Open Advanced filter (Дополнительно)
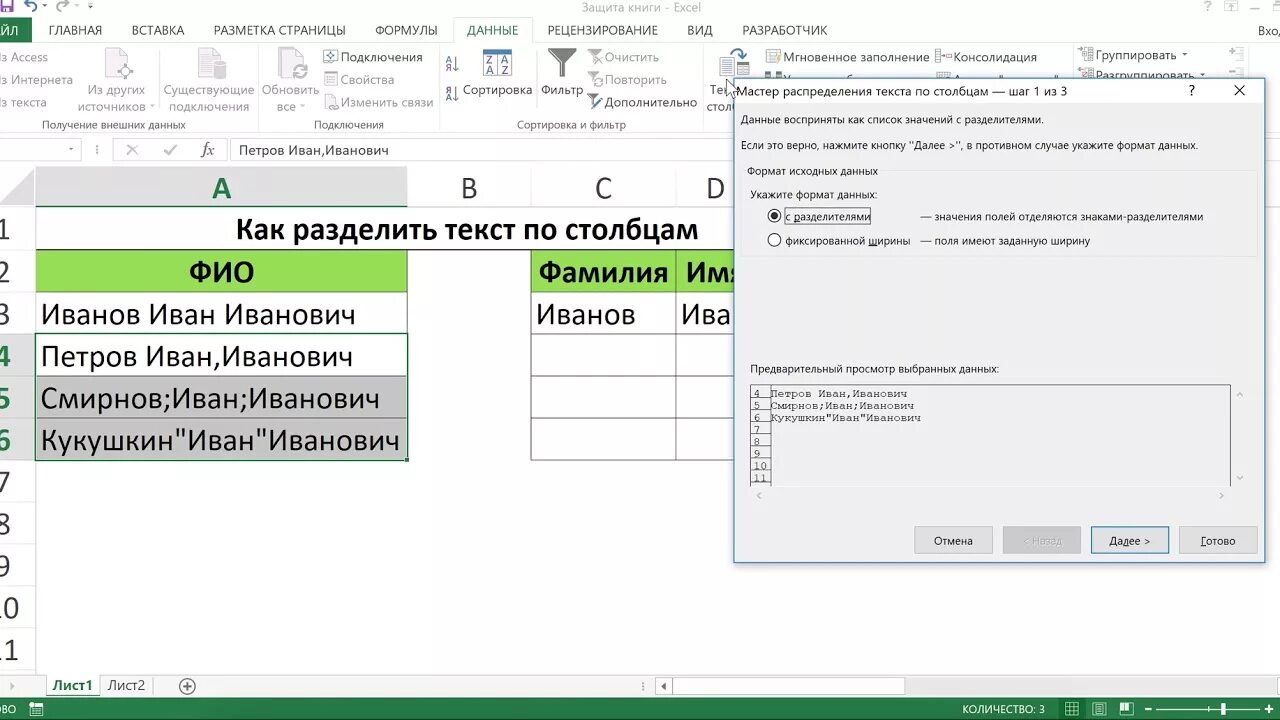This screenshot has height=720, width=1280. tap(642, 102)
